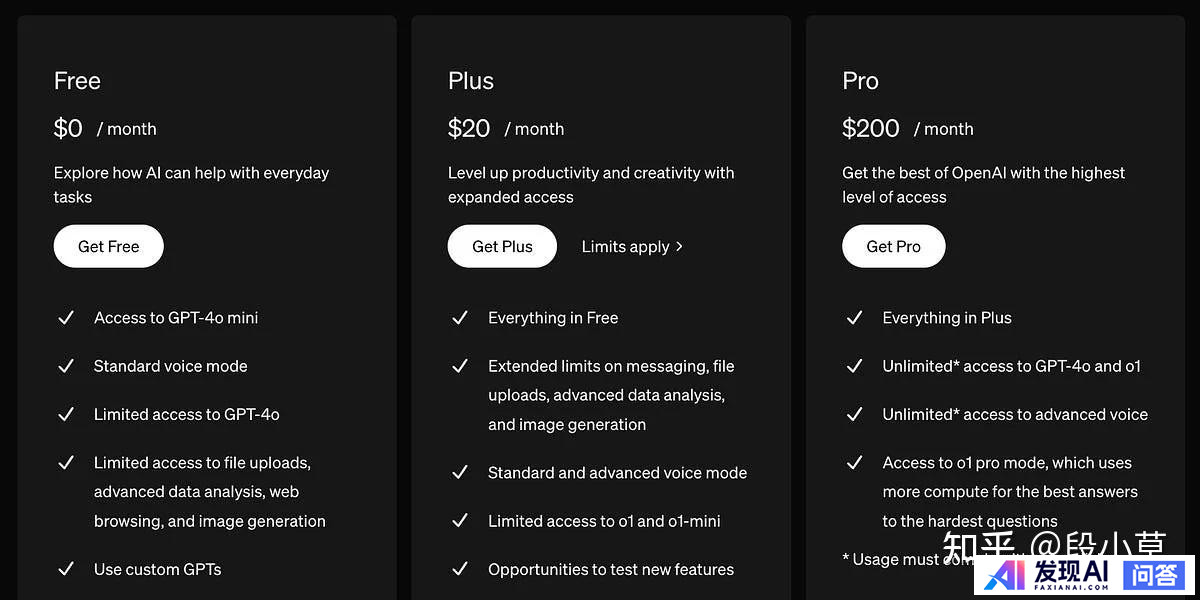Click checkmark beside Unlimited access to advanced voice
The height and width of the screenshot is (600, 1200).
(854, 414)
